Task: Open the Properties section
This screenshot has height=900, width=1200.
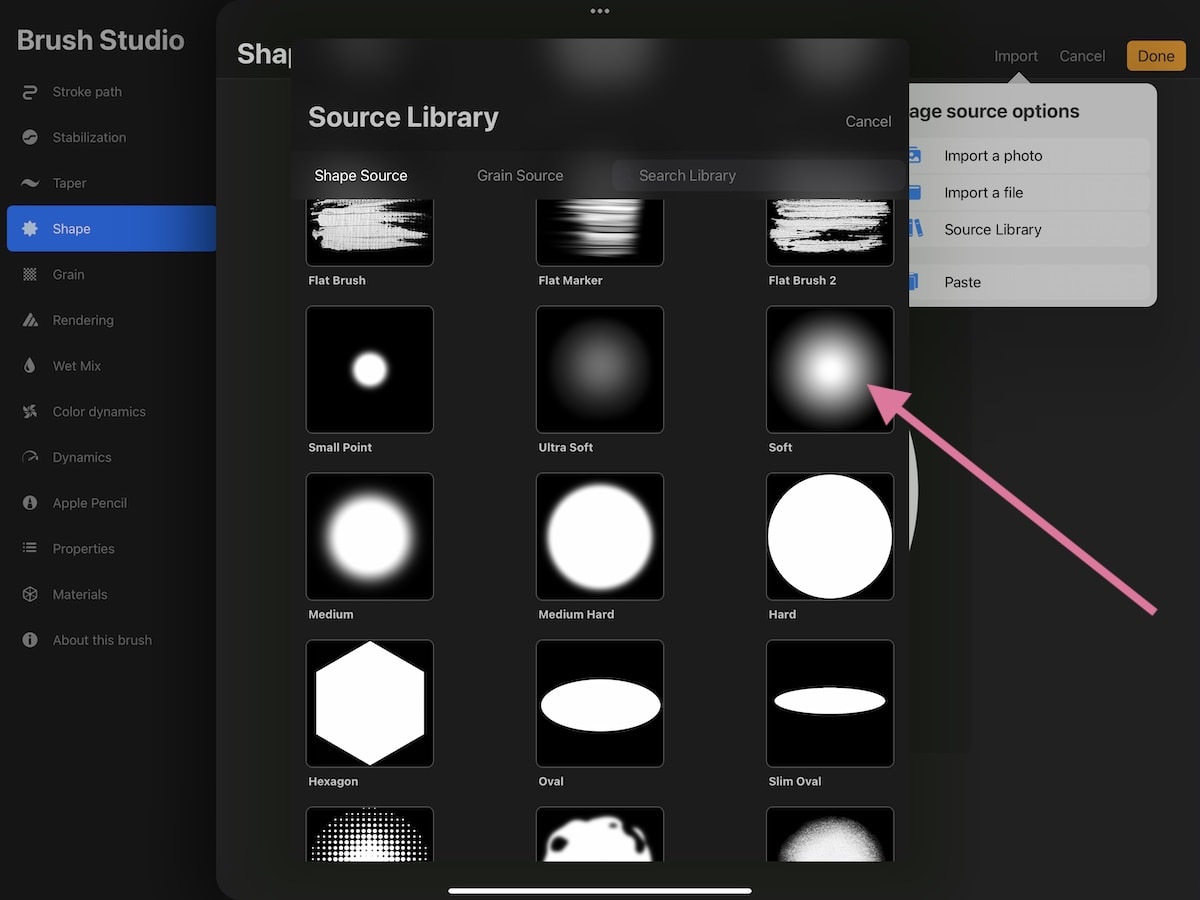Action: [110, 548]
